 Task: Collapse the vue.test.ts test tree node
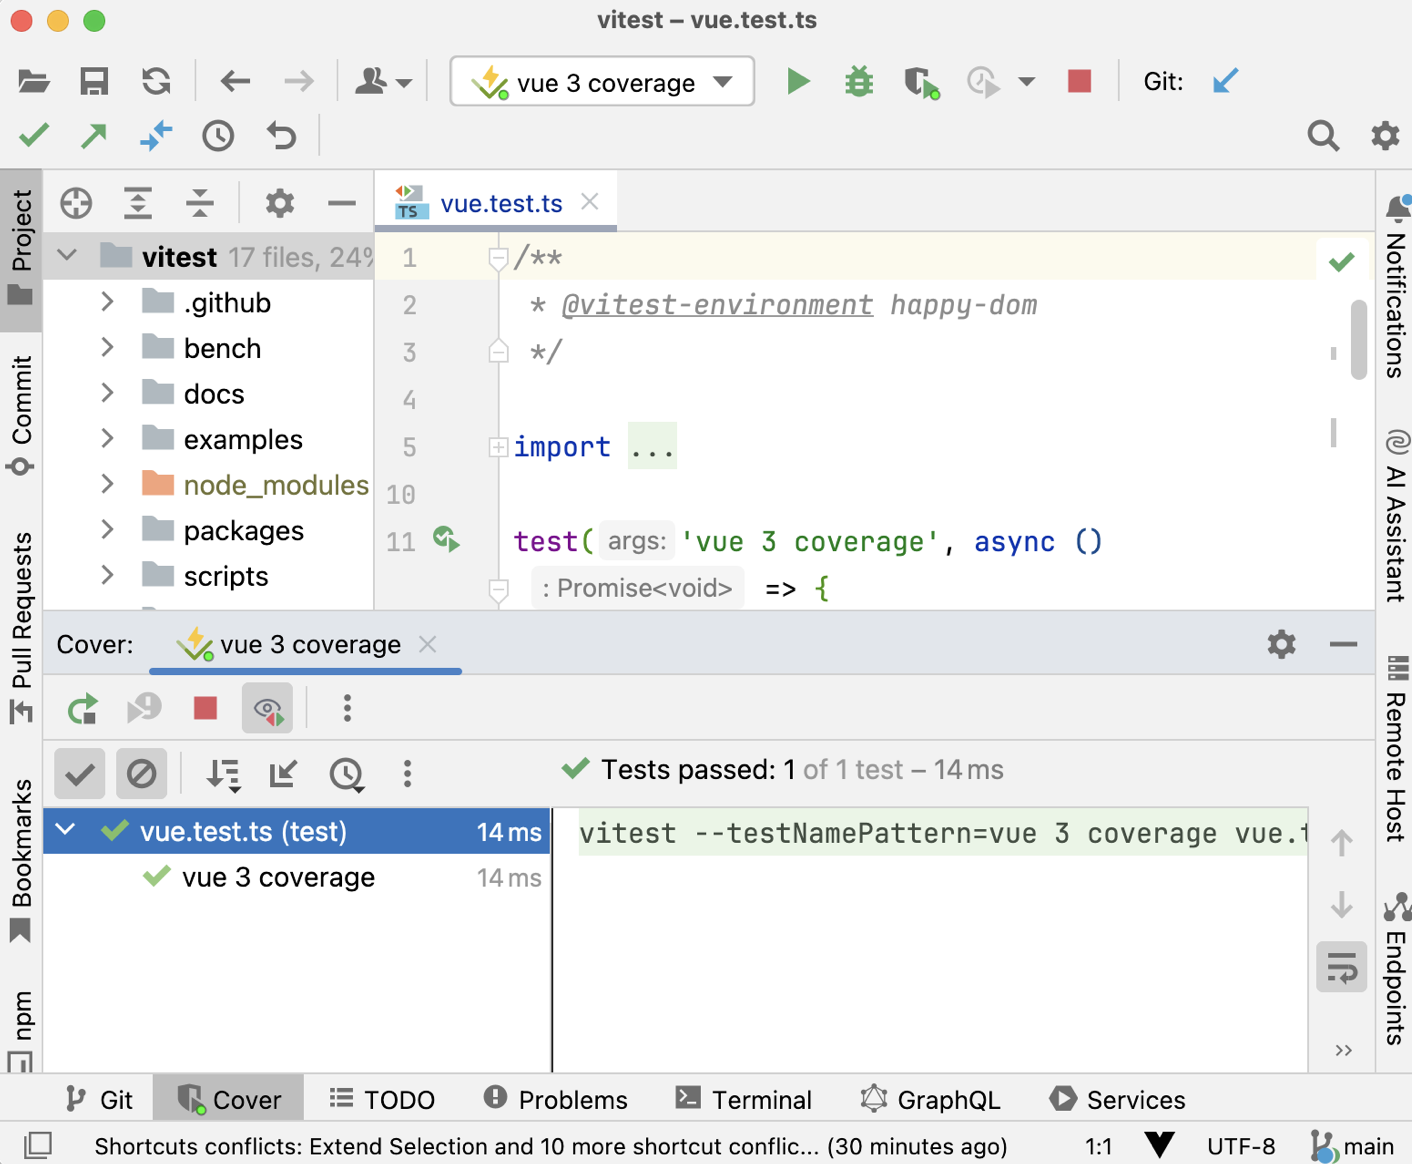point(66,831)
